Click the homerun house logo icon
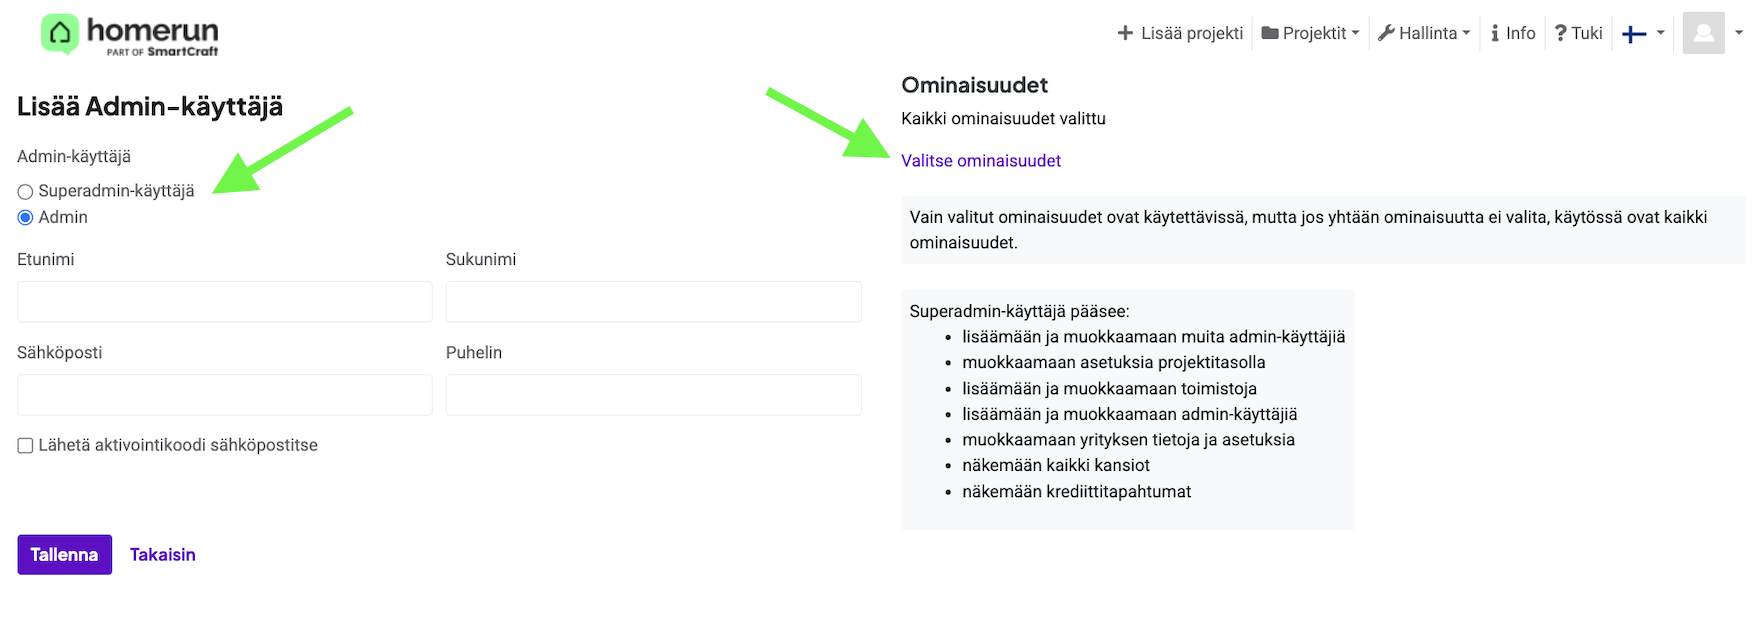Viewport: 1754px width, 620px height. (x=60, y=34)
